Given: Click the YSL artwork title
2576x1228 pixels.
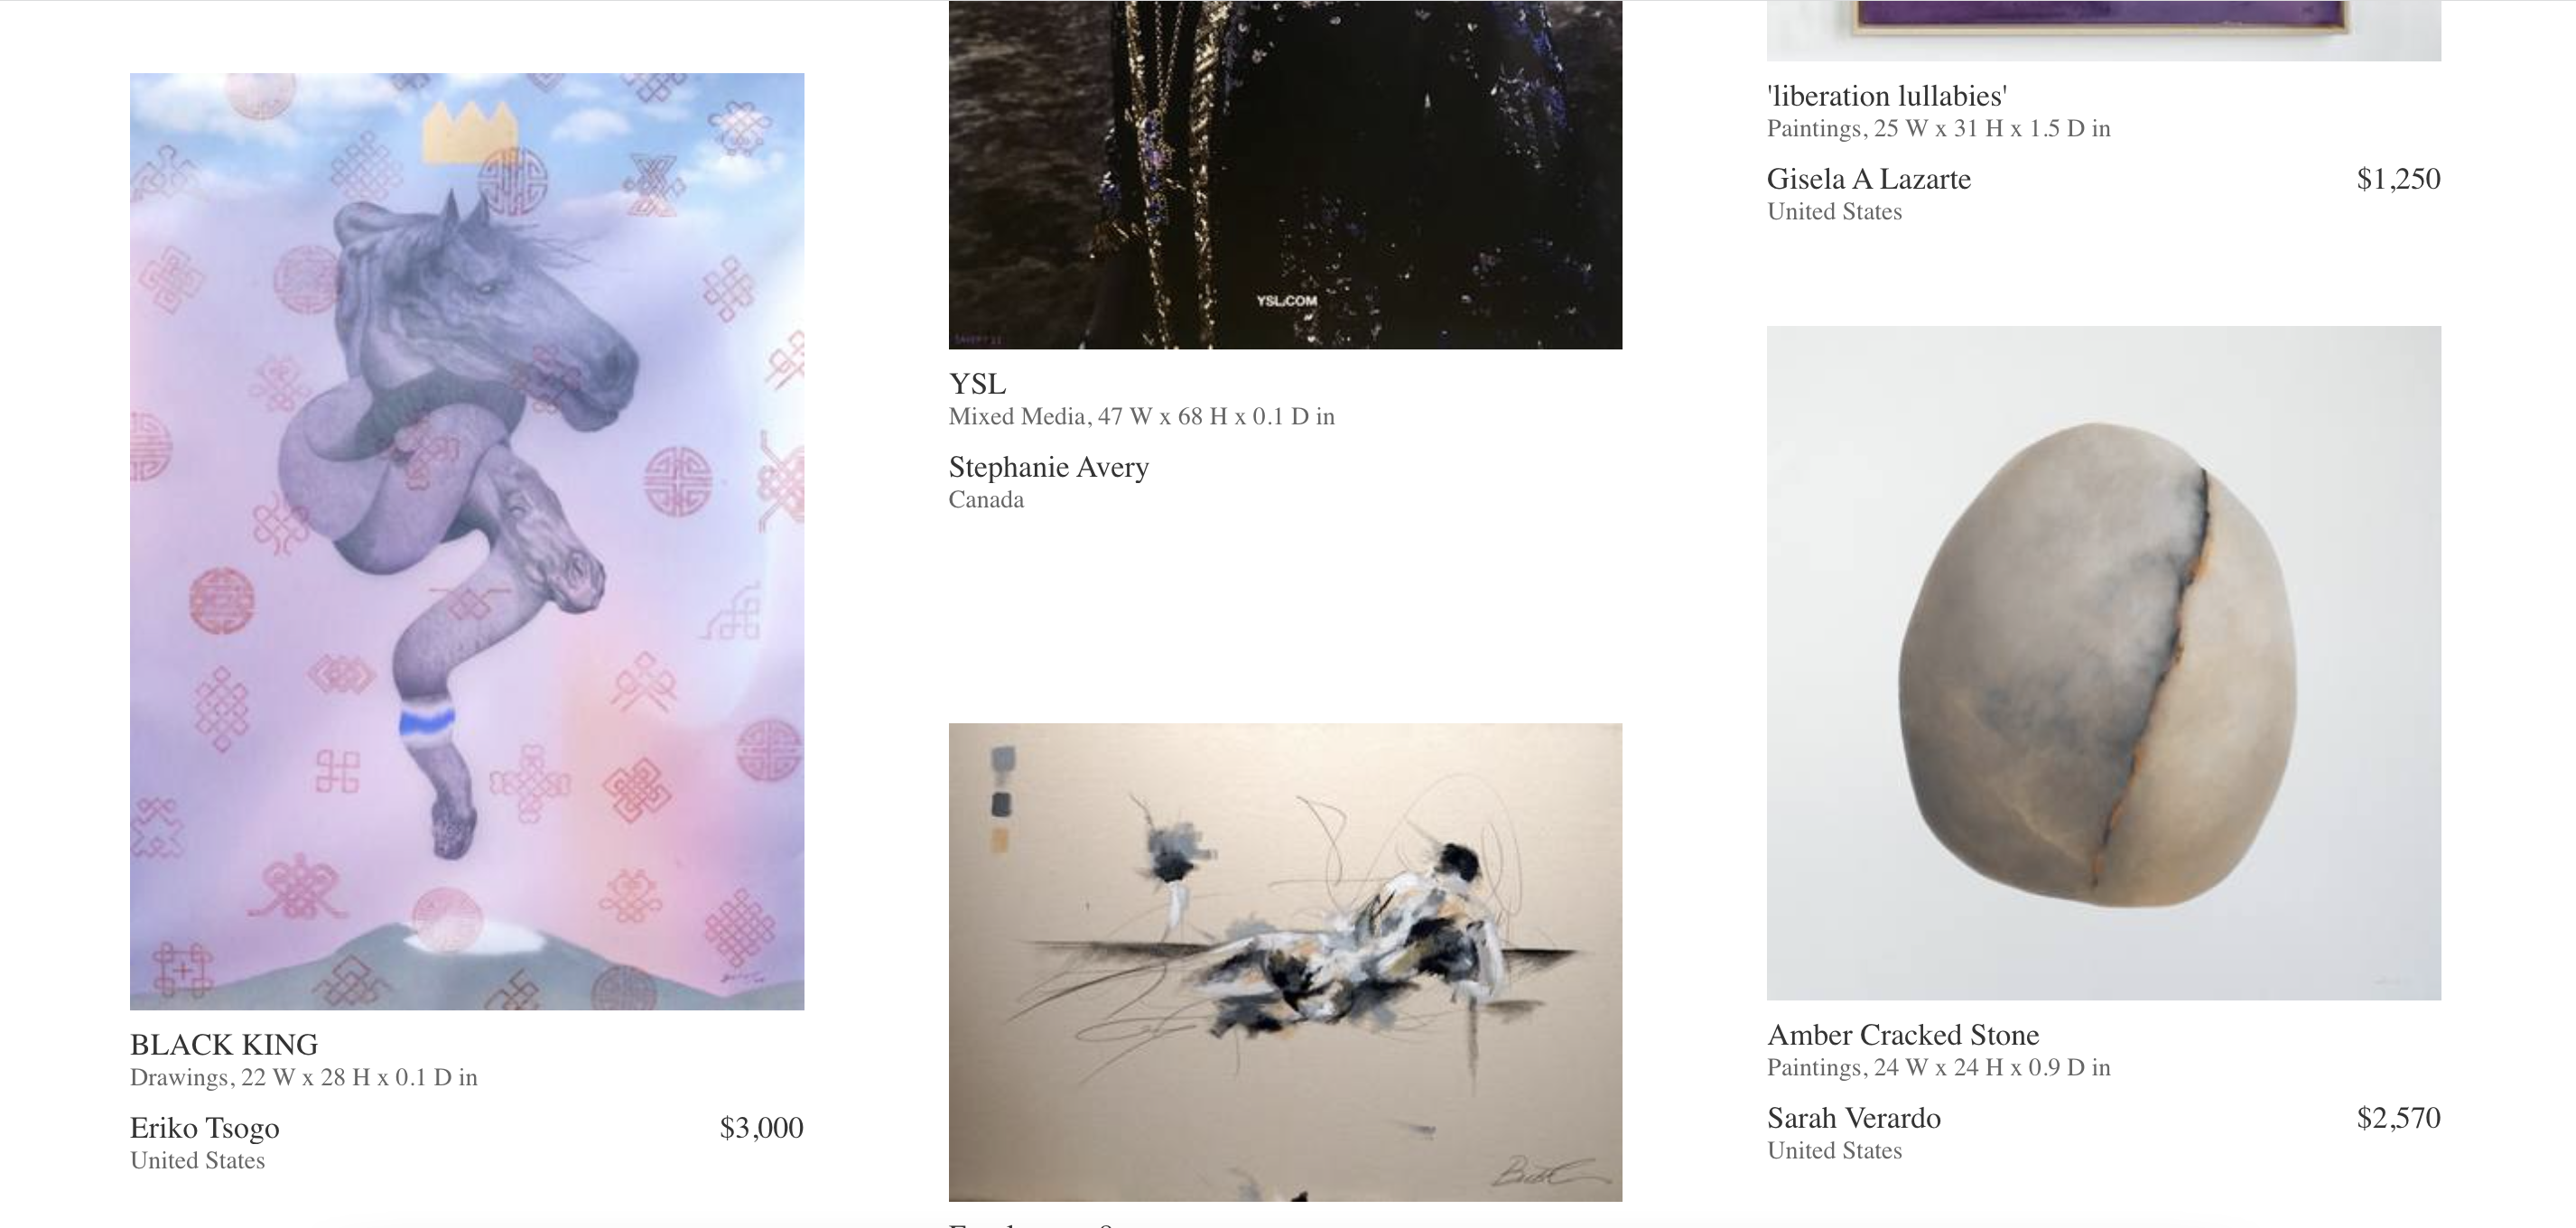Looking at the screenshot, I should (x=978, y=384).
